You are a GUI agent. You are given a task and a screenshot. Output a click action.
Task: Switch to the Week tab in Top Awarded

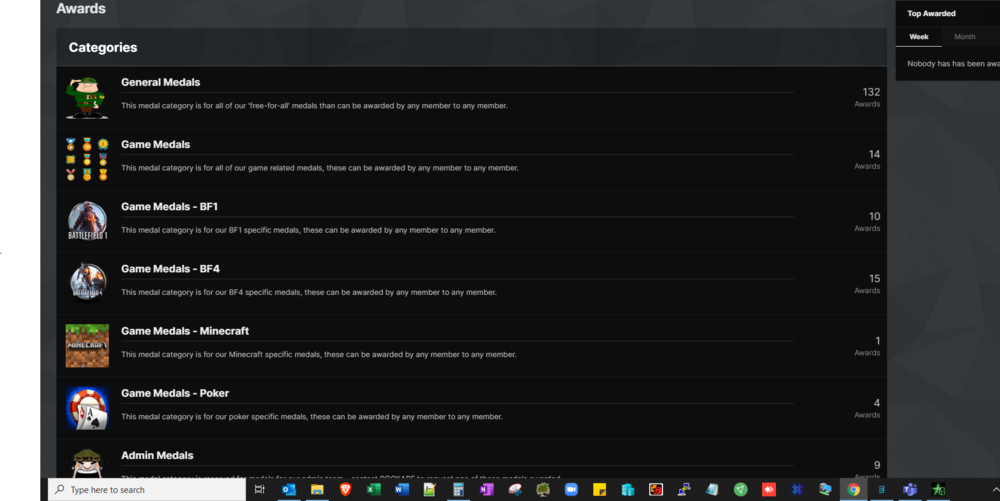click(x=918, y=37)
